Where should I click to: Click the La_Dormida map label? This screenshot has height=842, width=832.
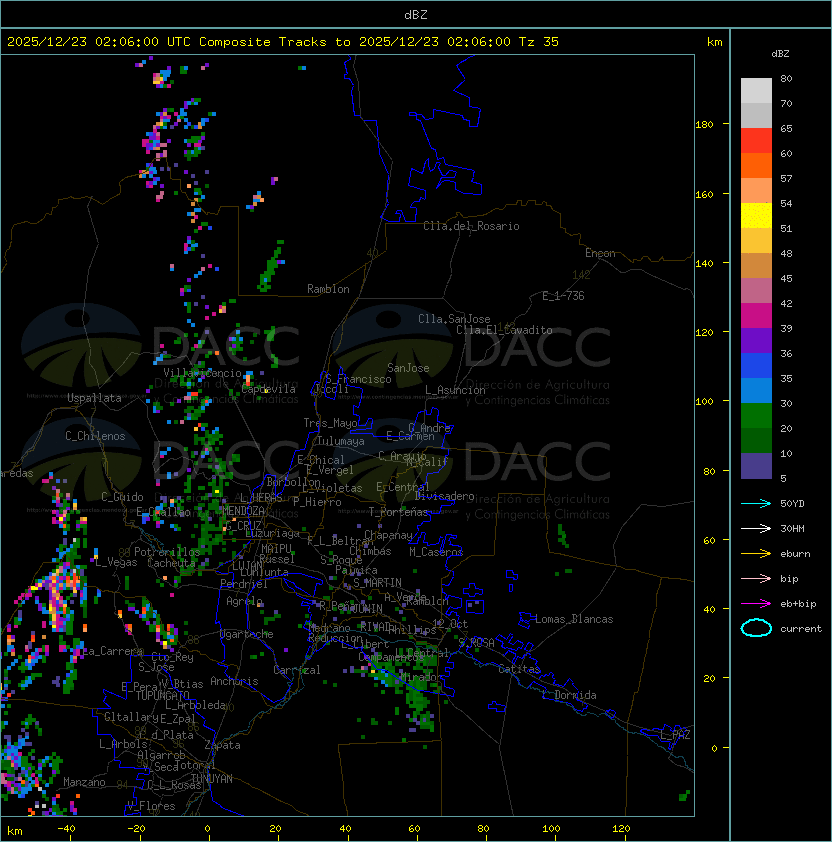[569, 695]
